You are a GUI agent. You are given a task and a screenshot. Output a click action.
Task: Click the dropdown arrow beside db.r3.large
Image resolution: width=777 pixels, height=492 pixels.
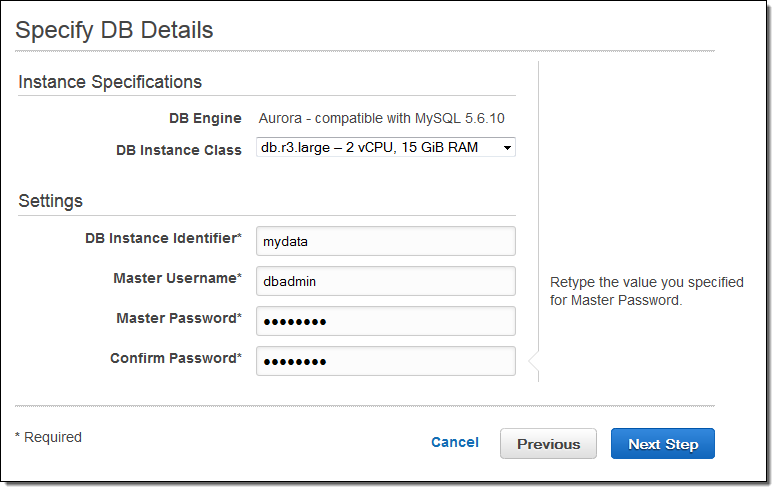pos(507,149)
